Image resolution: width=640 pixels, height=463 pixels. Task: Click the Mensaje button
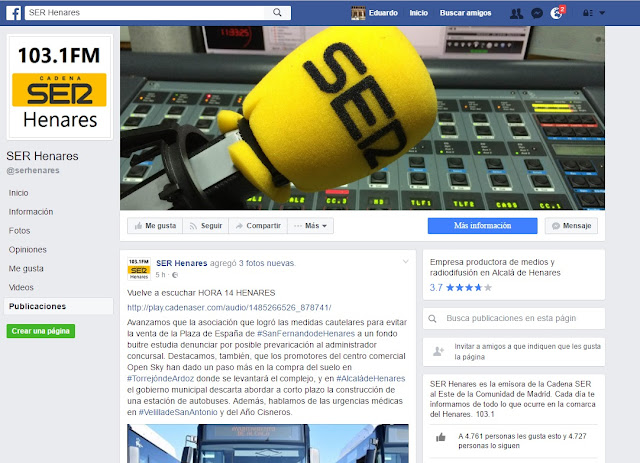click(571, 226)
